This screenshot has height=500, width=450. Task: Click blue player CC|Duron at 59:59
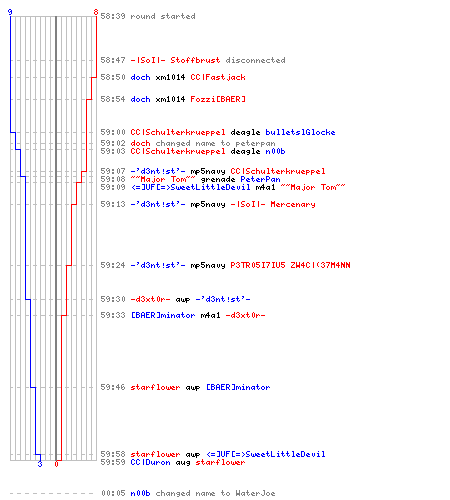pyautogui.click(x=150, y=462)
